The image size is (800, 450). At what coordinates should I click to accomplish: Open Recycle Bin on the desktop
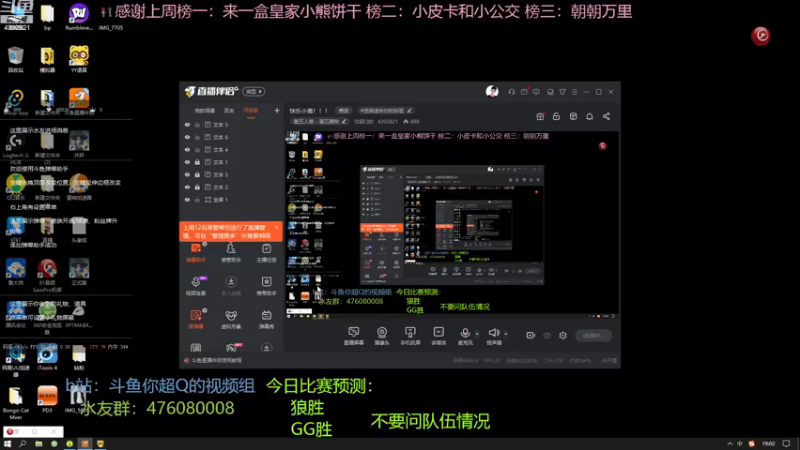click(16, 59)
